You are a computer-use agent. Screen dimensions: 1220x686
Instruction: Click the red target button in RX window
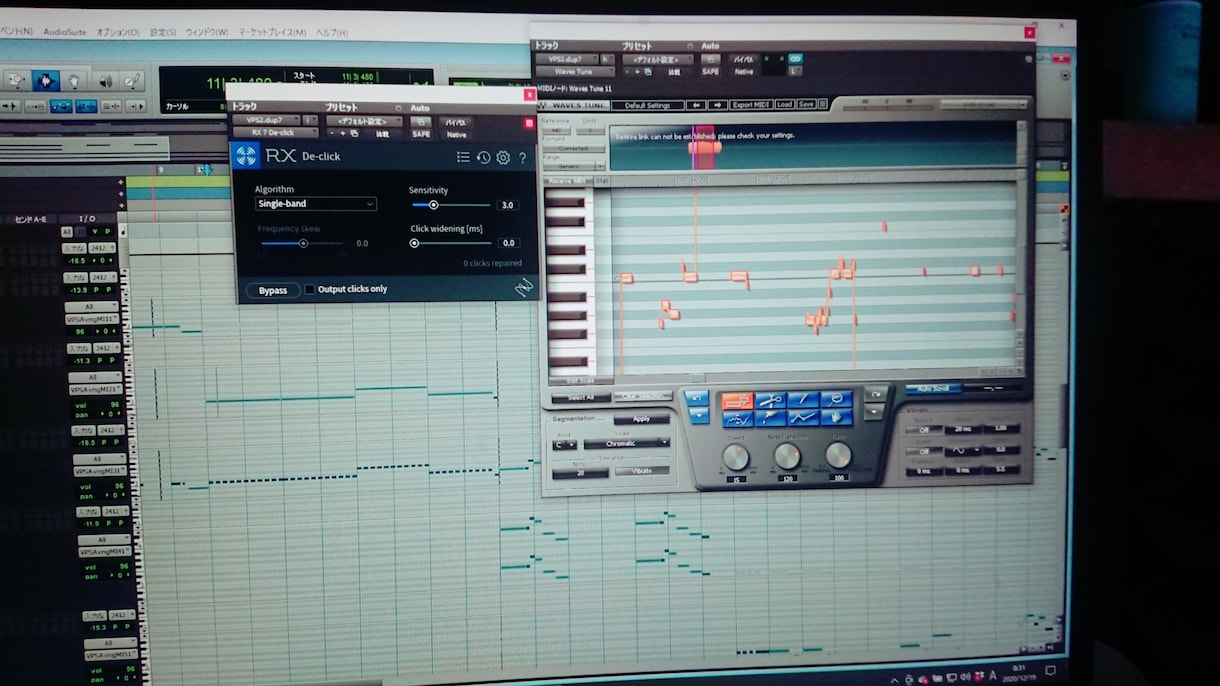(x=529, y=123)
